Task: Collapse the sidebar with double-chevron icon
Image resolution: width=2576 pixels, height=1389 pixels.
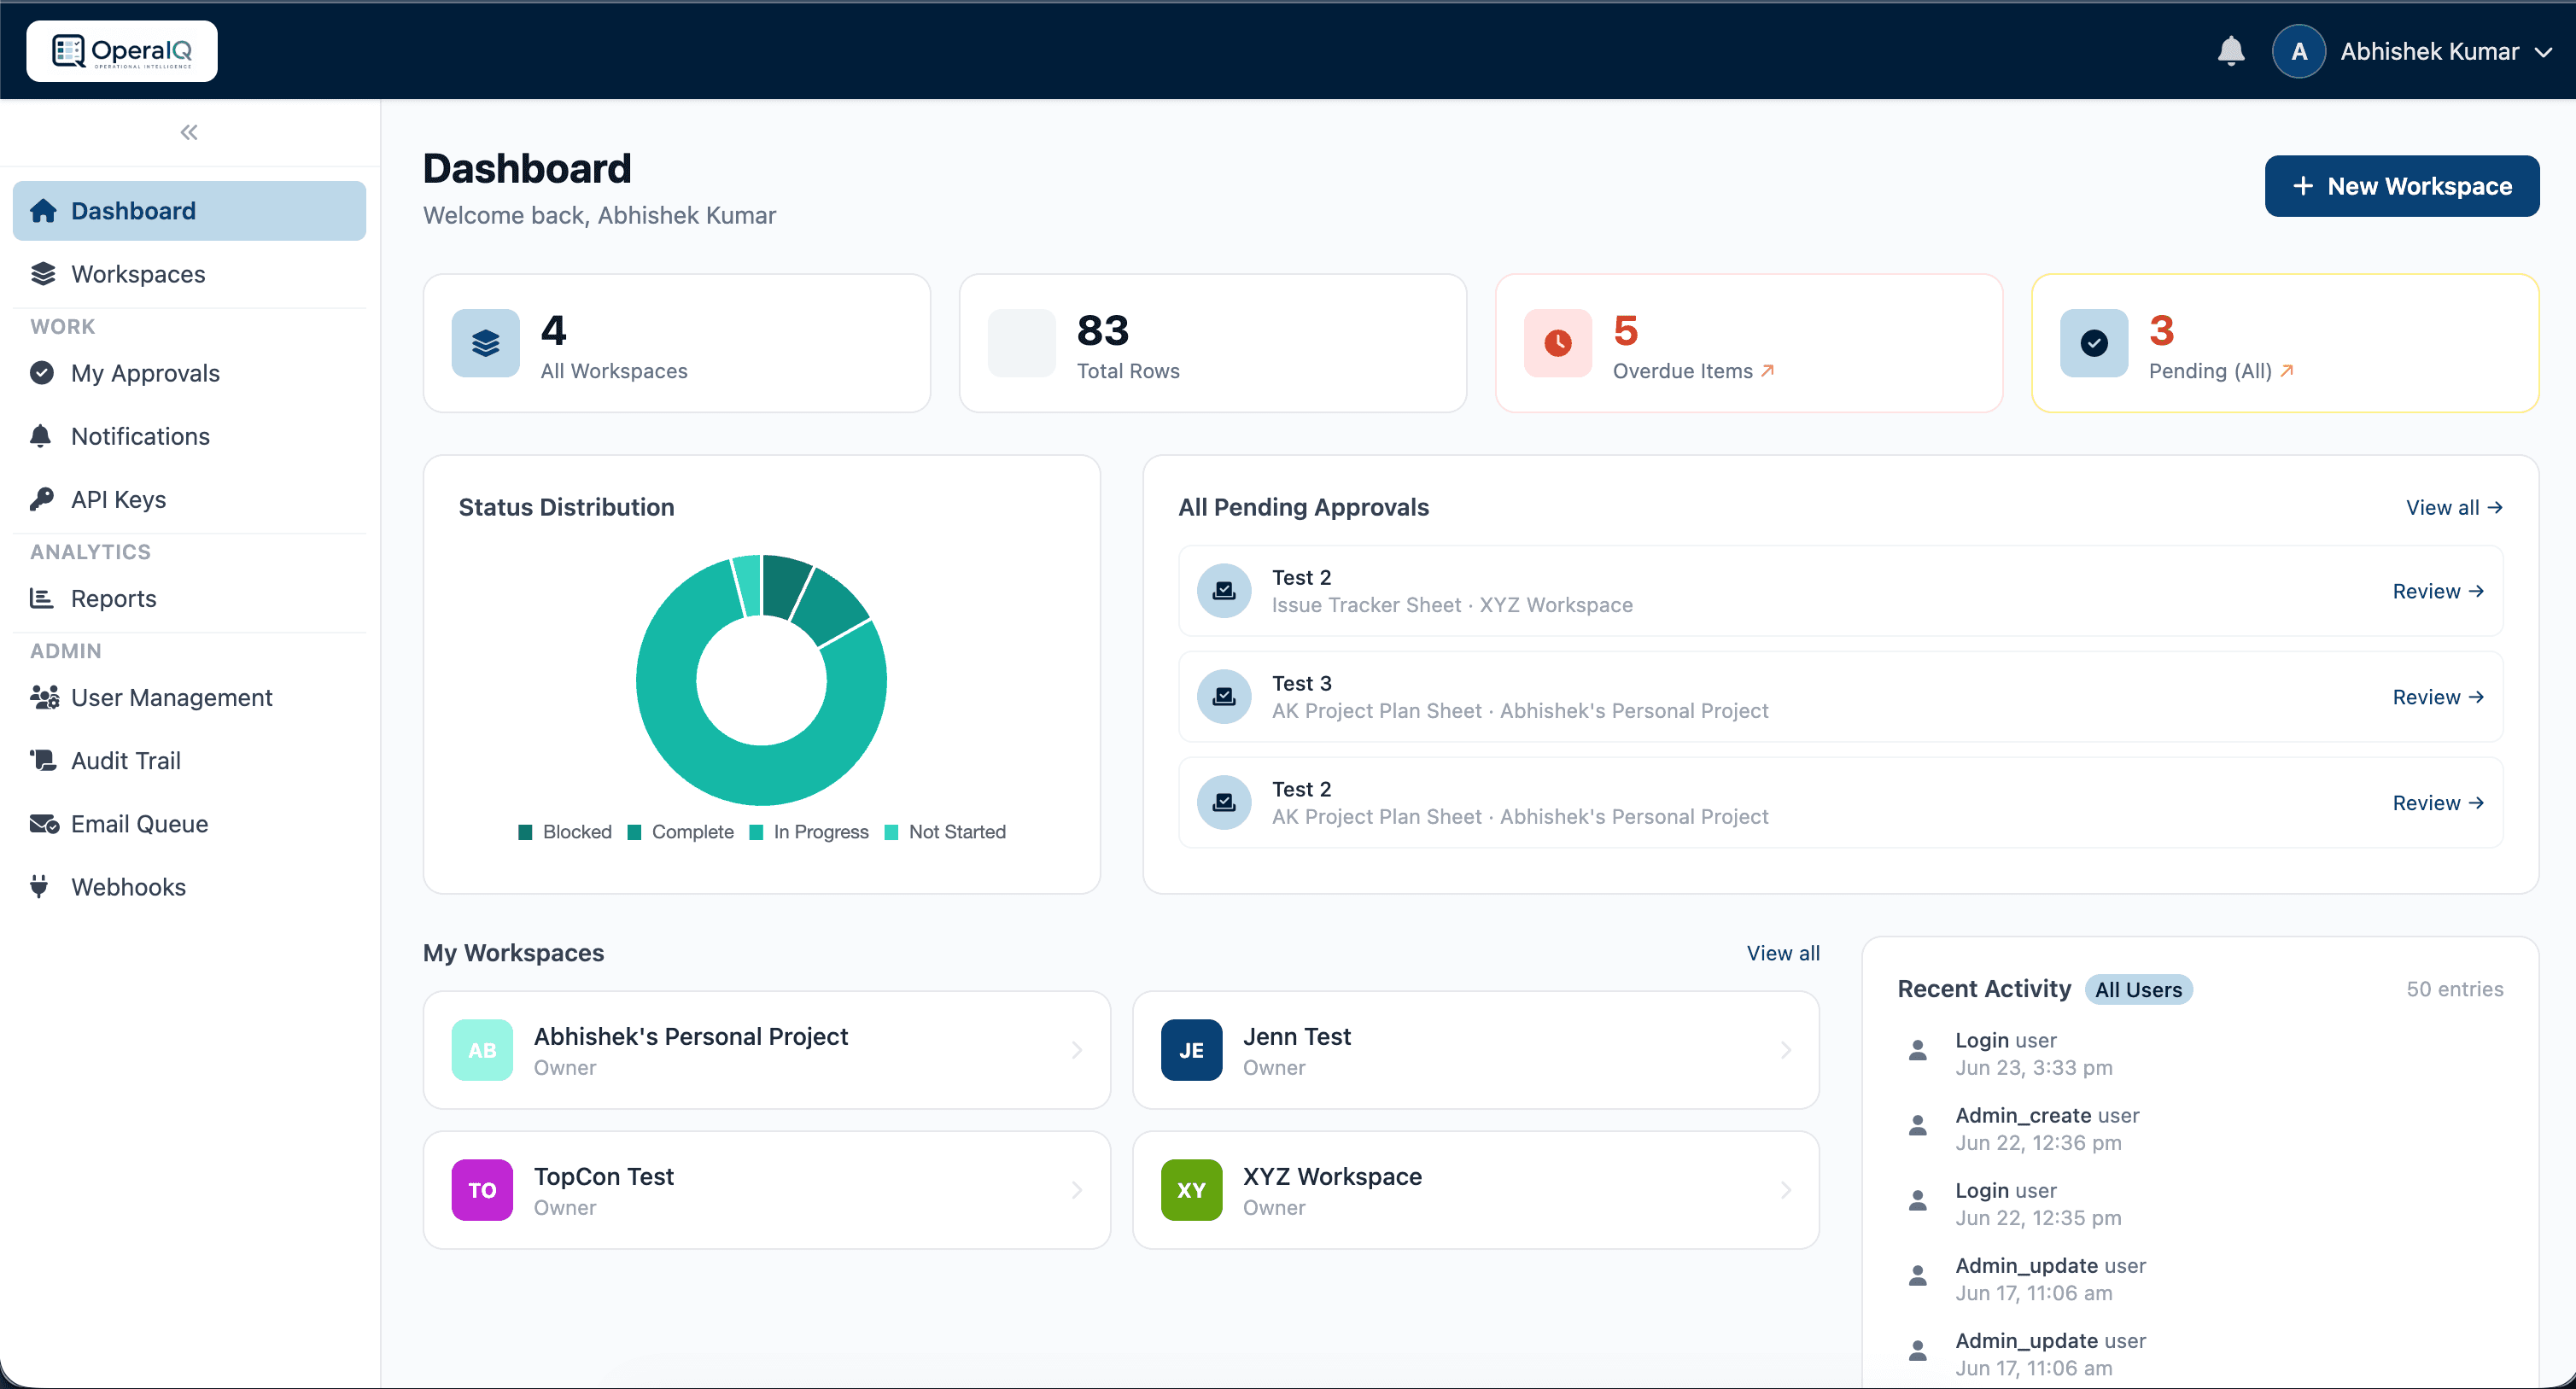Action: click(189, 132)
